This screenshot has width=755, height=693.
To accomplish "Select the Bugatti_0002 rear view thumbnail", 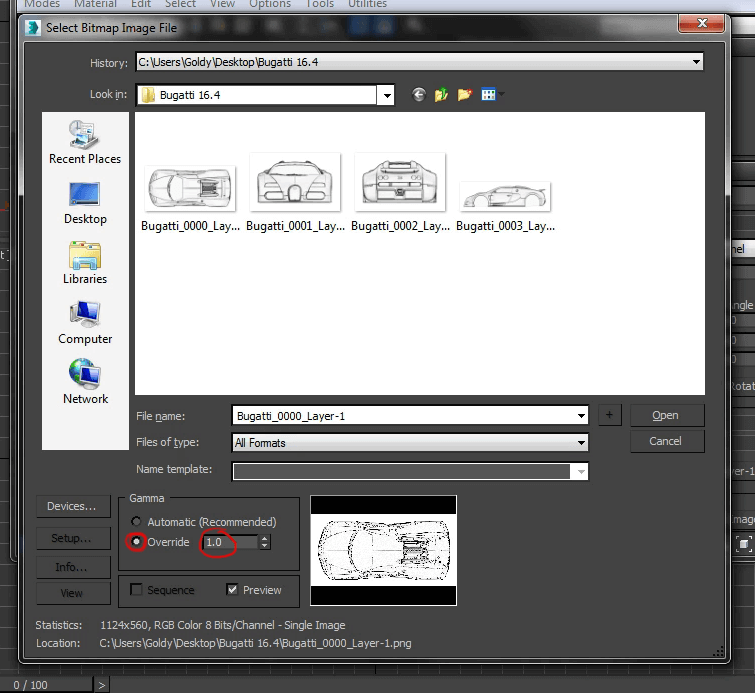I will pos(400,183).
